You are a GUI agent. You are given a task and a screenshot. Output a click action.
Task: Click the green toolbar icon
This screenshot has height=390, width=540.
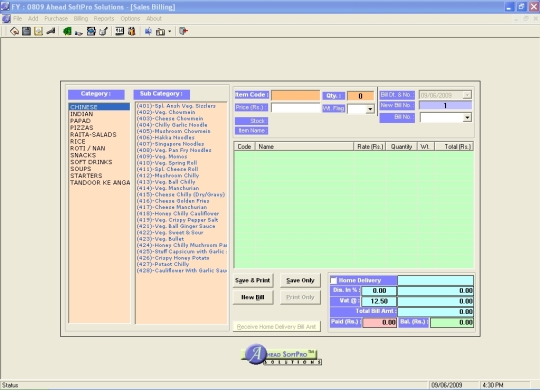pyautogui.click(x=67, y=31)
